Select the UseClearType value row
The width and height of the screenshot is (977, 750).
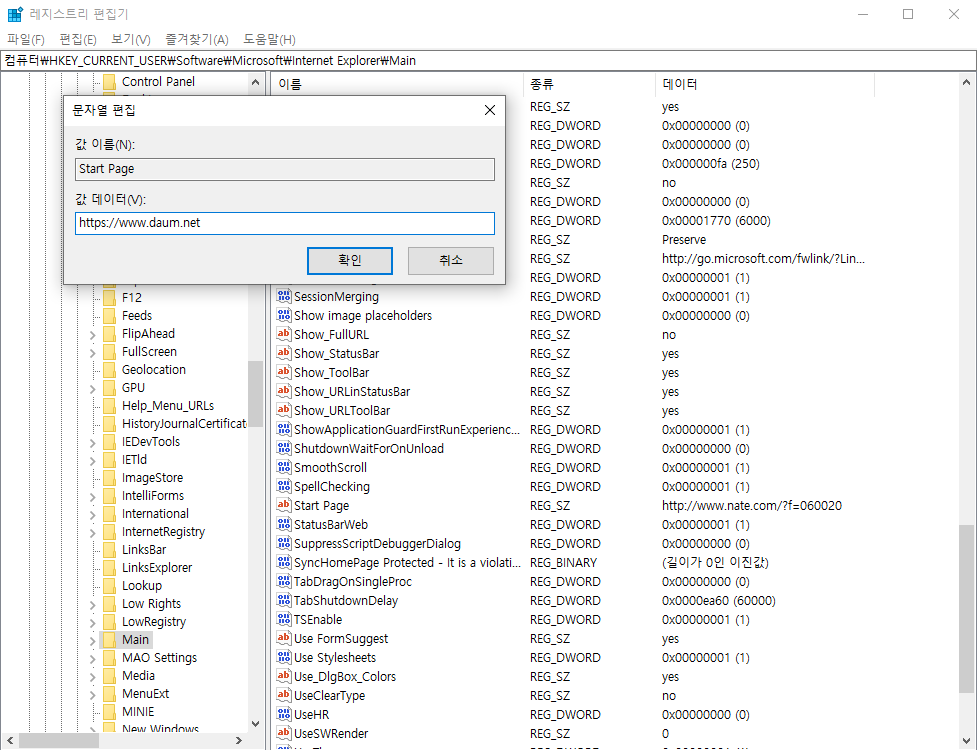pyautogui.click(x=329, y=696)
